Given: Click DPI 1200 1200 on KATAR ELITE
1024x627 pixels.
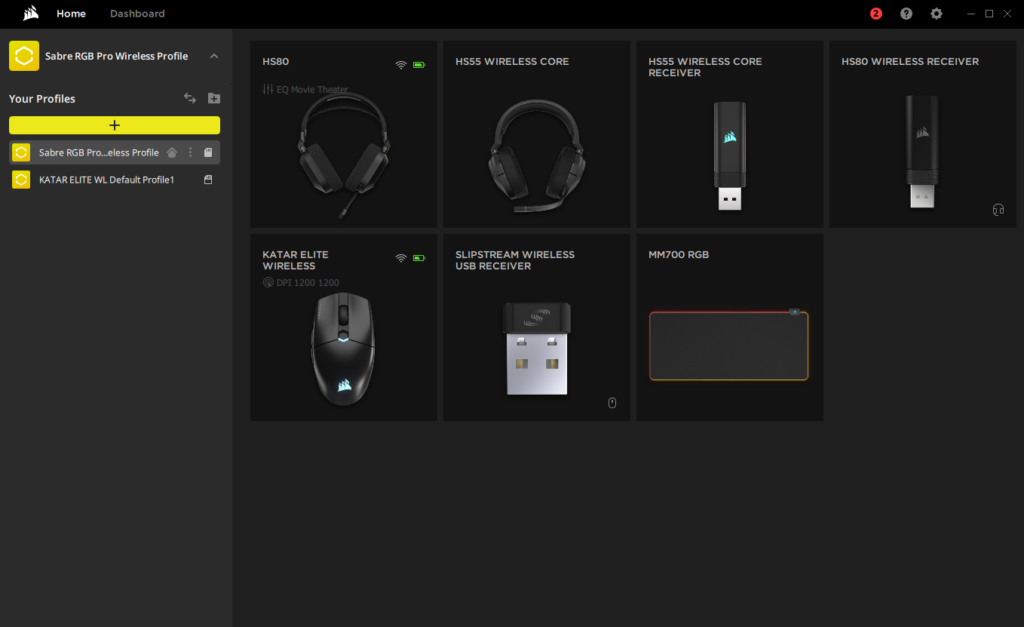Looking at the screenshot, I should coord(301,283).
